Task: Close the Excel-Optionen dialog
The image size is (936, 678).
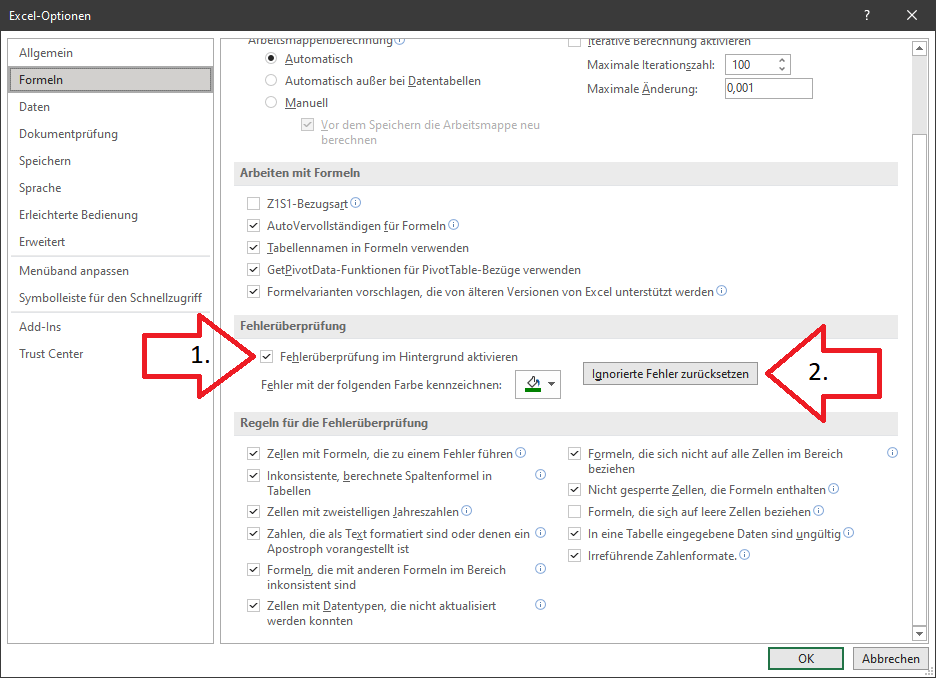Action: click(912, 16)
